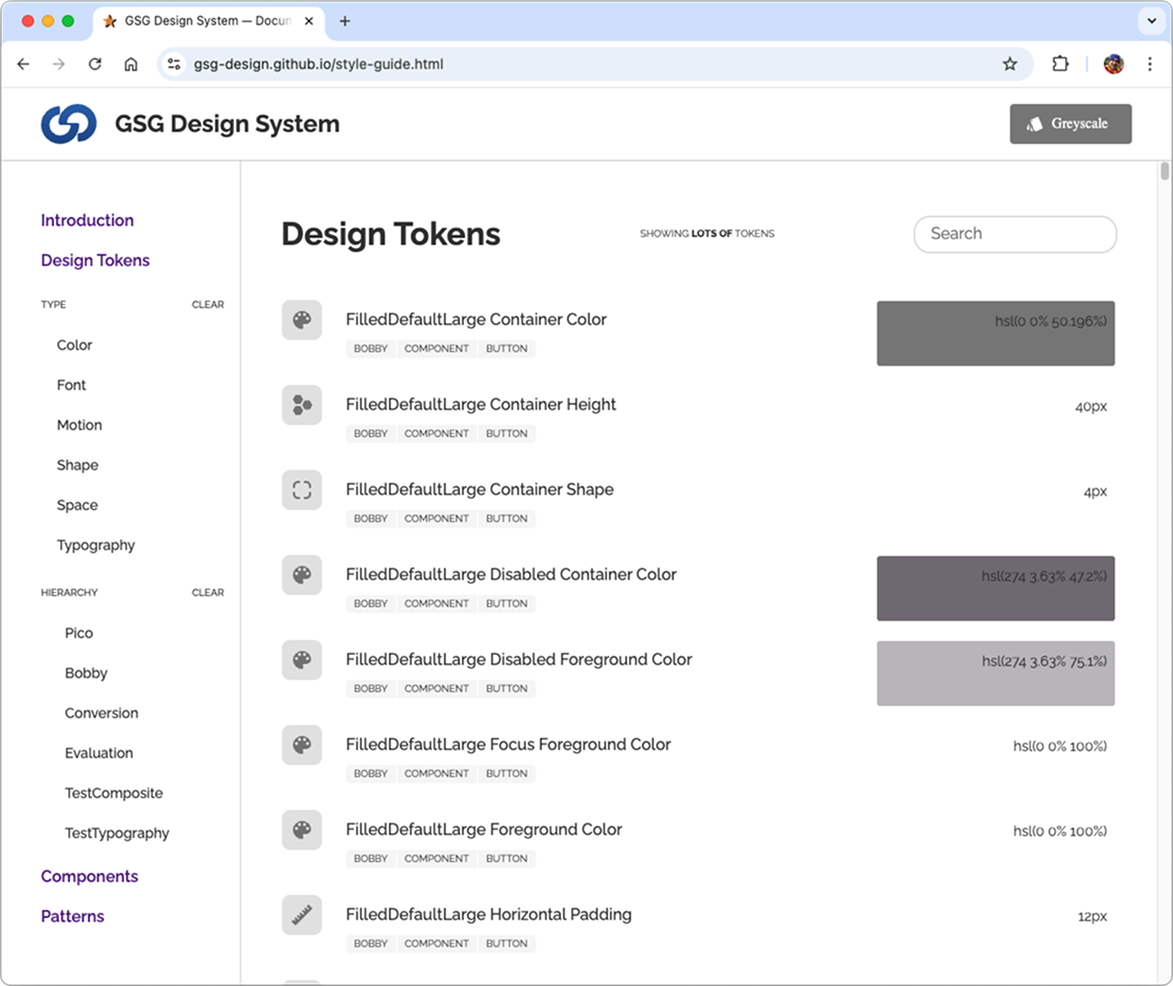Screen dimensions: 1173x986
Task: Click the shape icon beside Container Shape token
Action: 302,490
